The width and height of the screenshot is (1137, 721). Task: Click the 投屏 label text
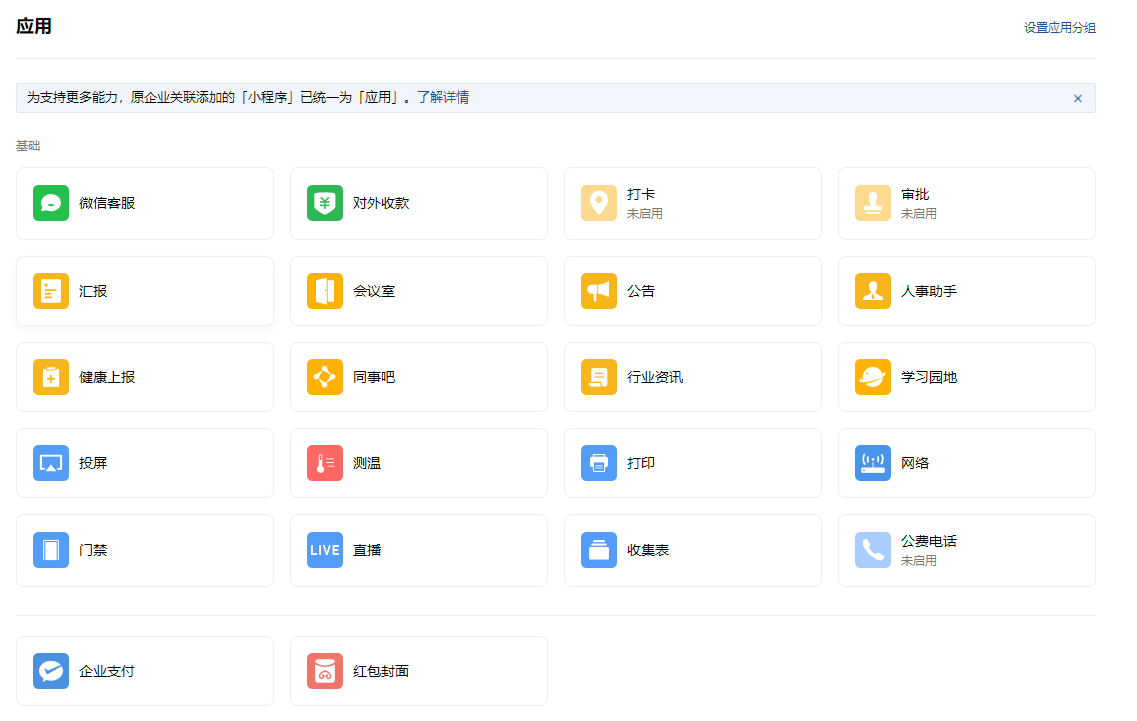tap(93, 463)
